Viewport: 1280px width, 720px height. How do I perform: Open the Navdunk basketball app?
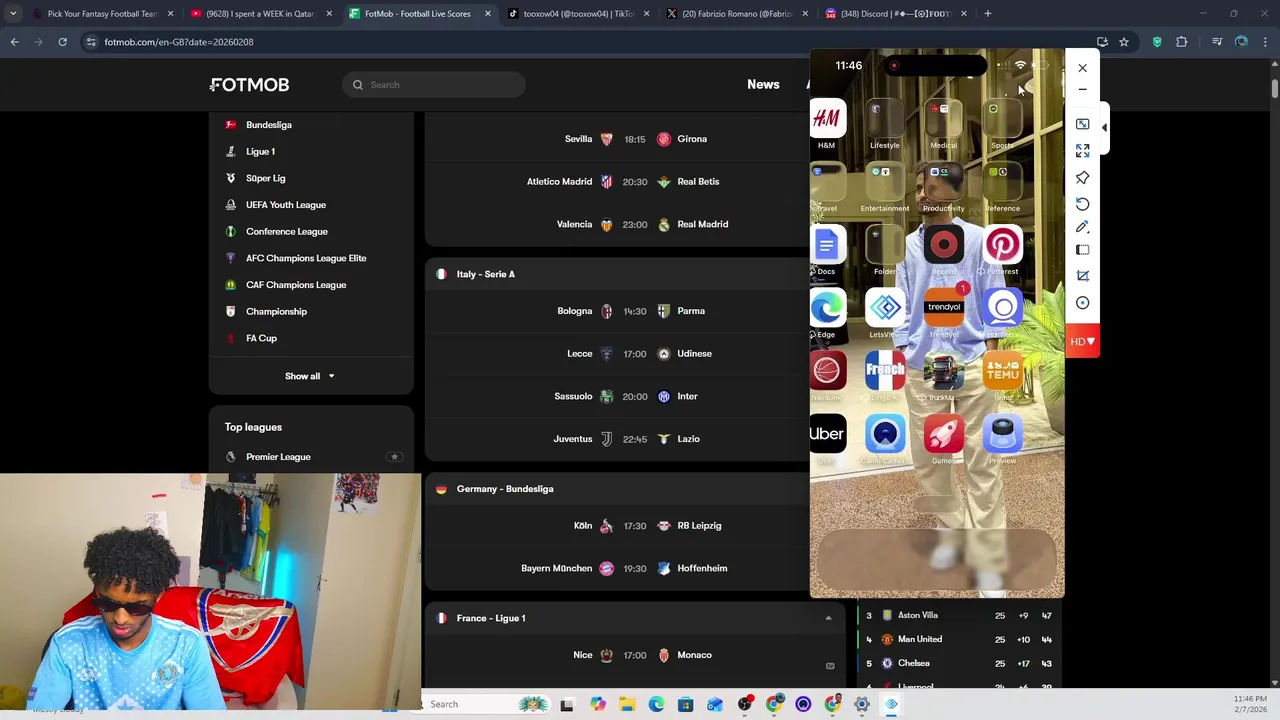click(x=827, y=371)
